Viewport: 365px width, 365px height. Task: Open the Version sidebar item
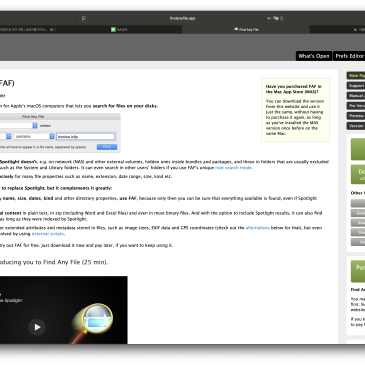pos(356,126)
